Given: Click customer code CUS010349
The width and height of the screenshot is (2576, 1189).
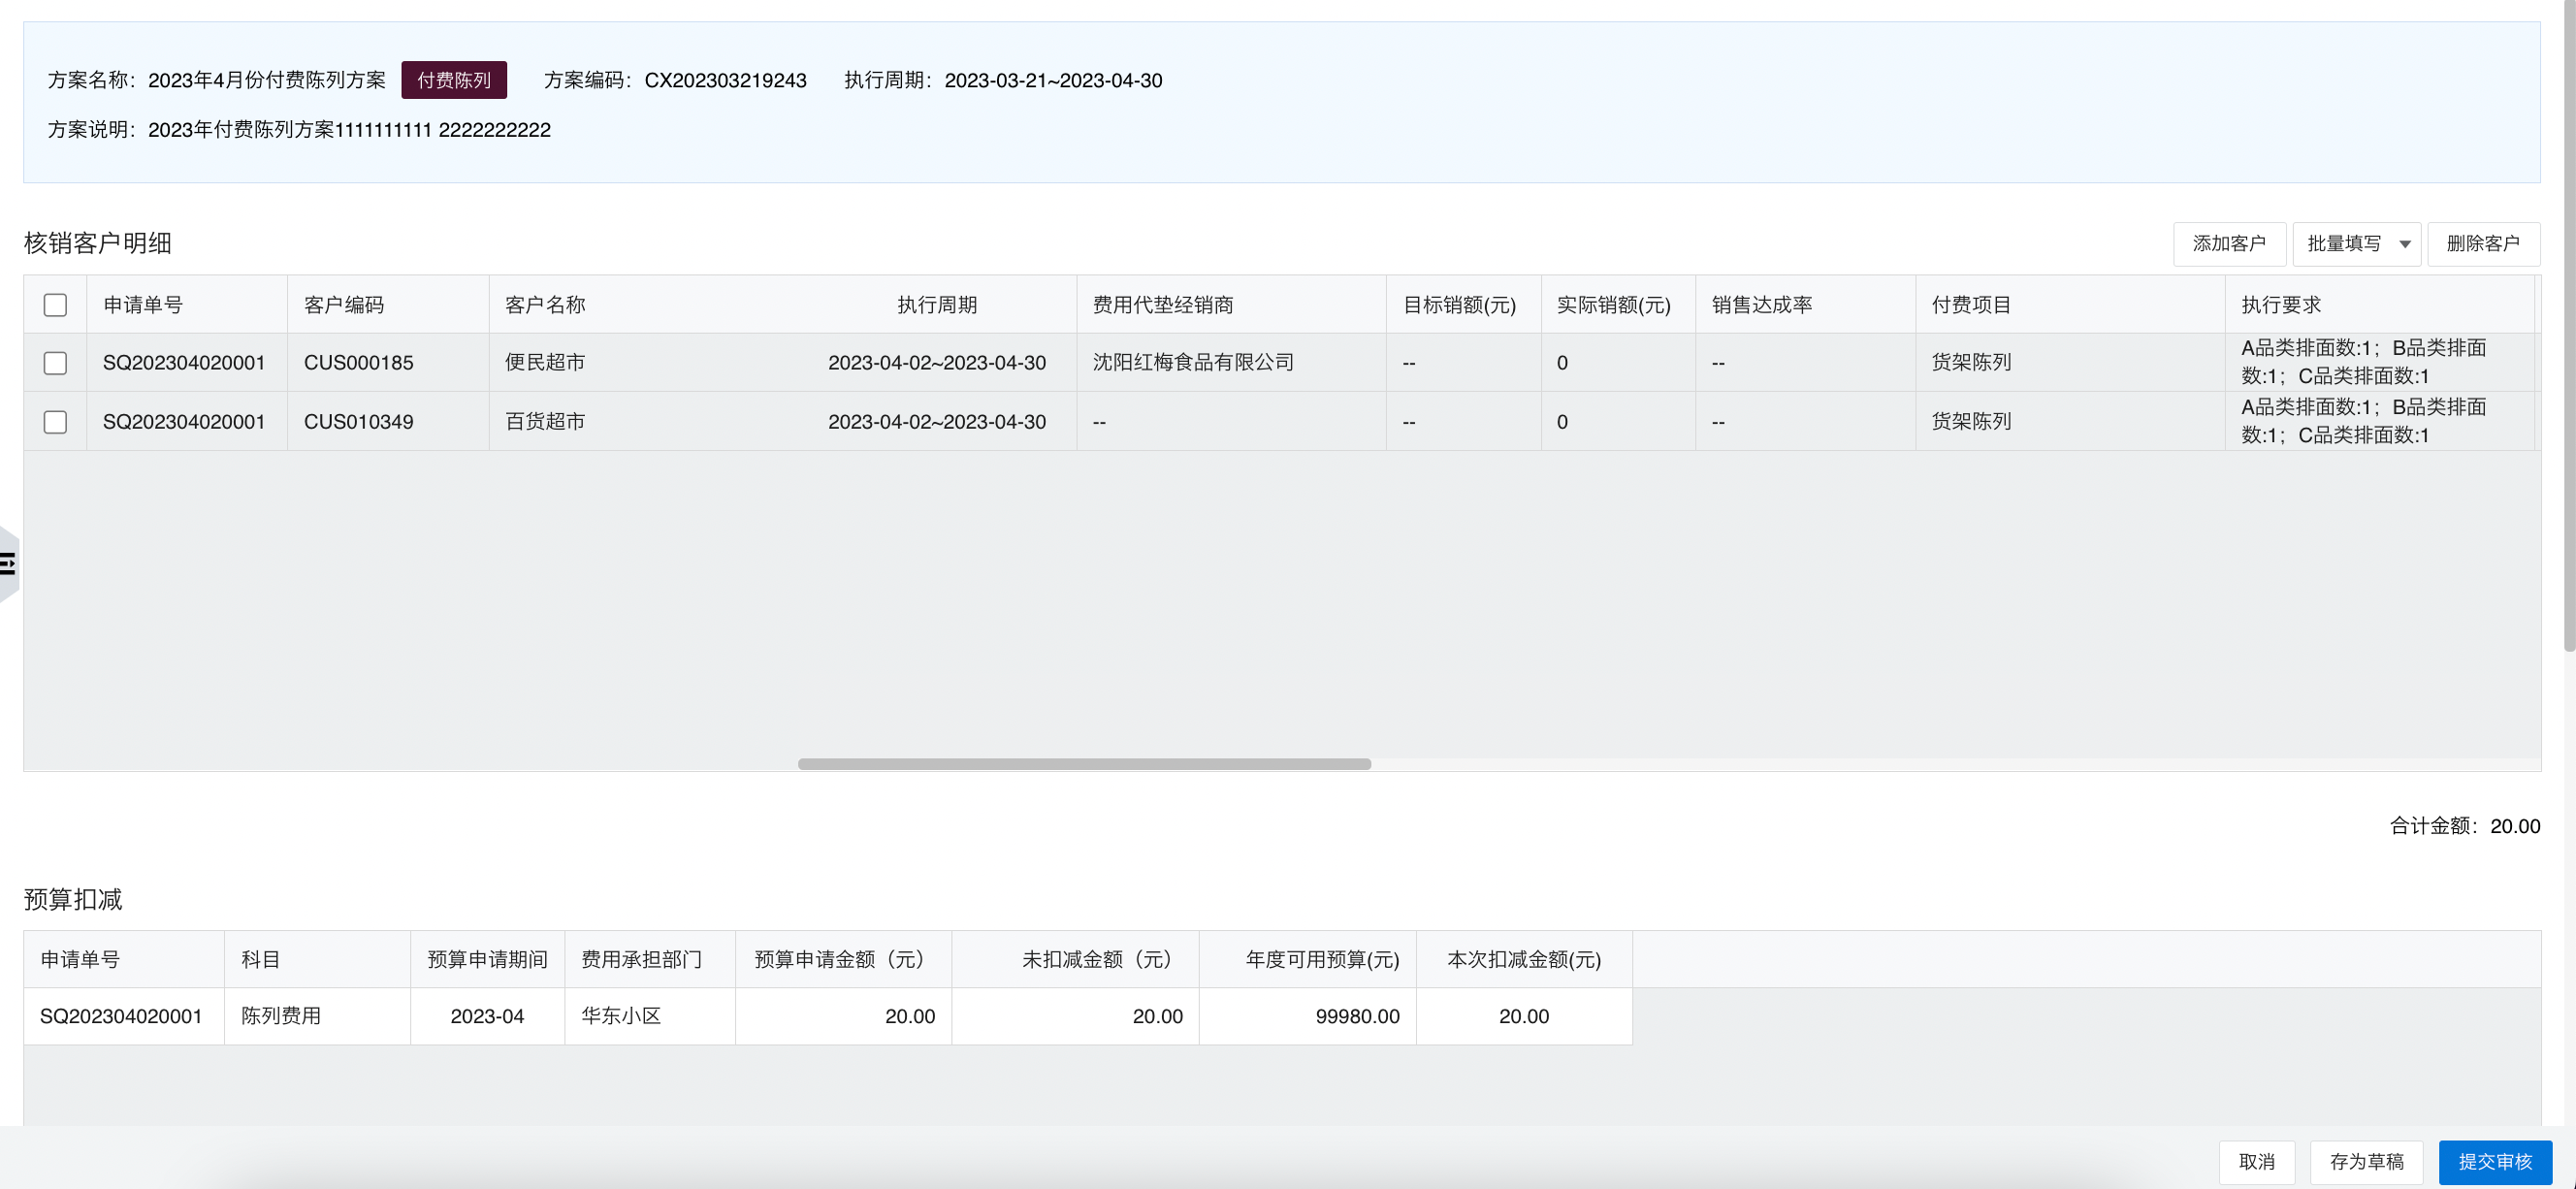Looking at the screenshot, I should point(358,422).
